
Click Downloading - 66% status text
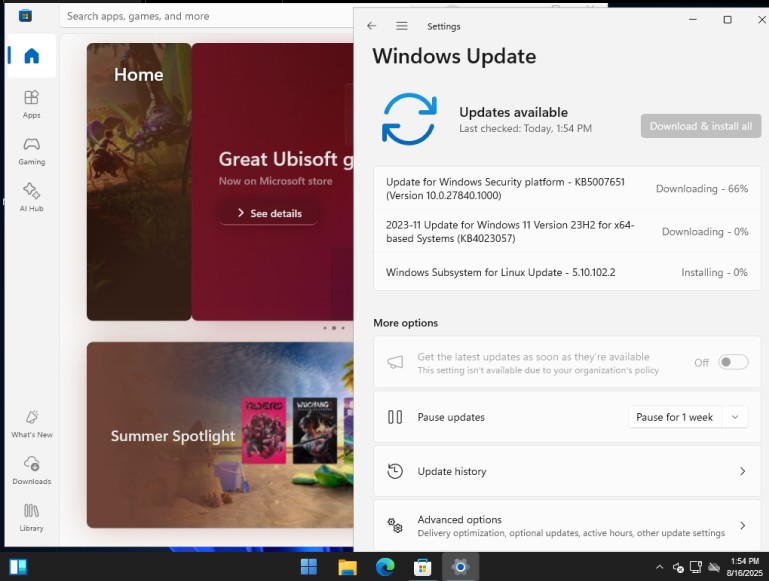pyautogui.click(x=702, y=189)
